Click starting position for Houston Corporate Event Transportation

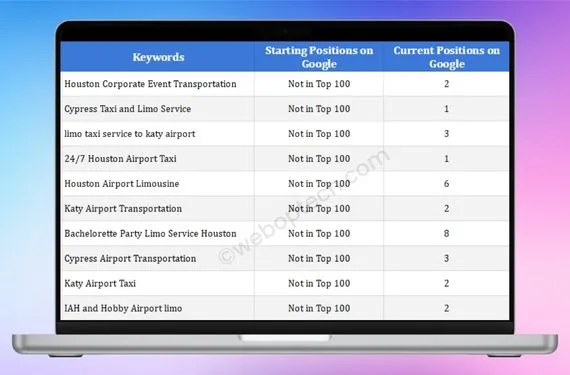coord(319,84)
